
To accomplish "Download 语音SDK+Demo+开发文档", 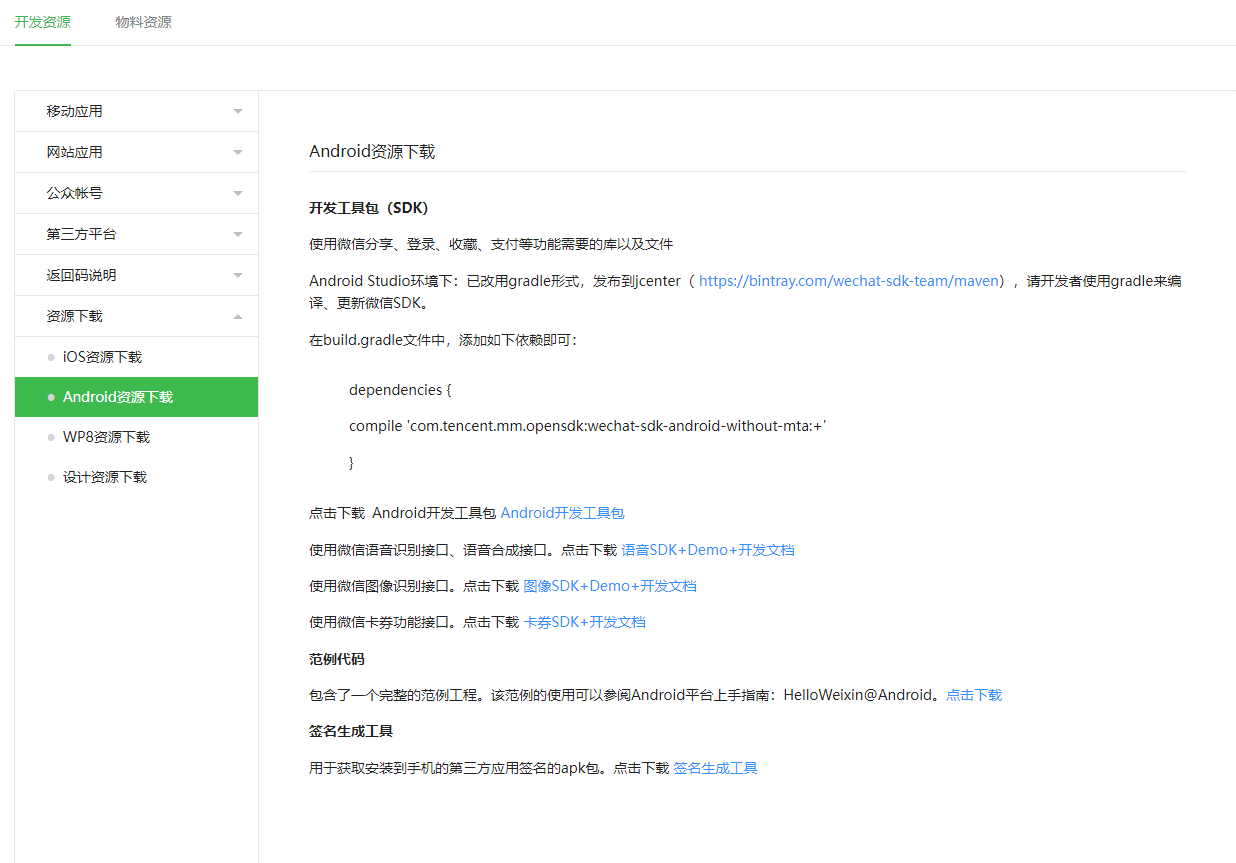I will pyautogui.click(x=708, y=550).
